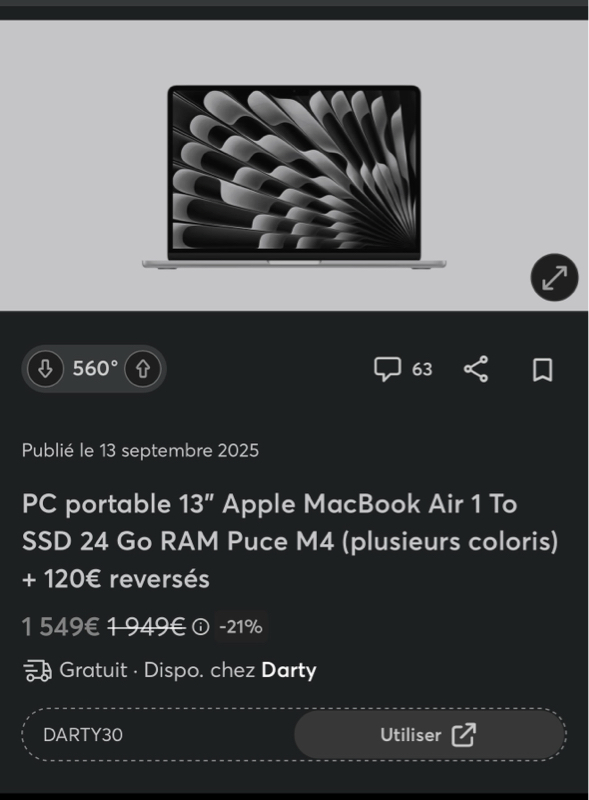Use the DARTY30 code via Utiliser button
Screen dimensions: 589x800
click(429, 735)
